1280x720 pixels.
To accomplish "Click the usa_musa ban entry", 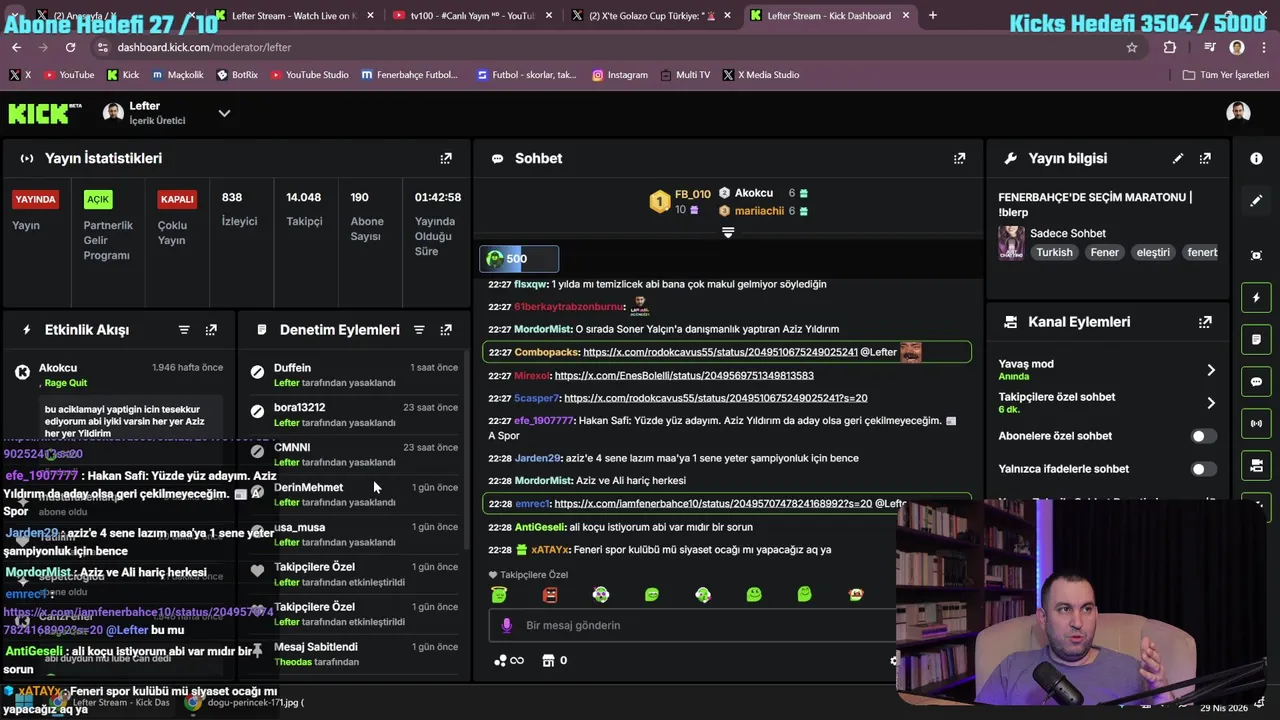I will click(354, 534).
